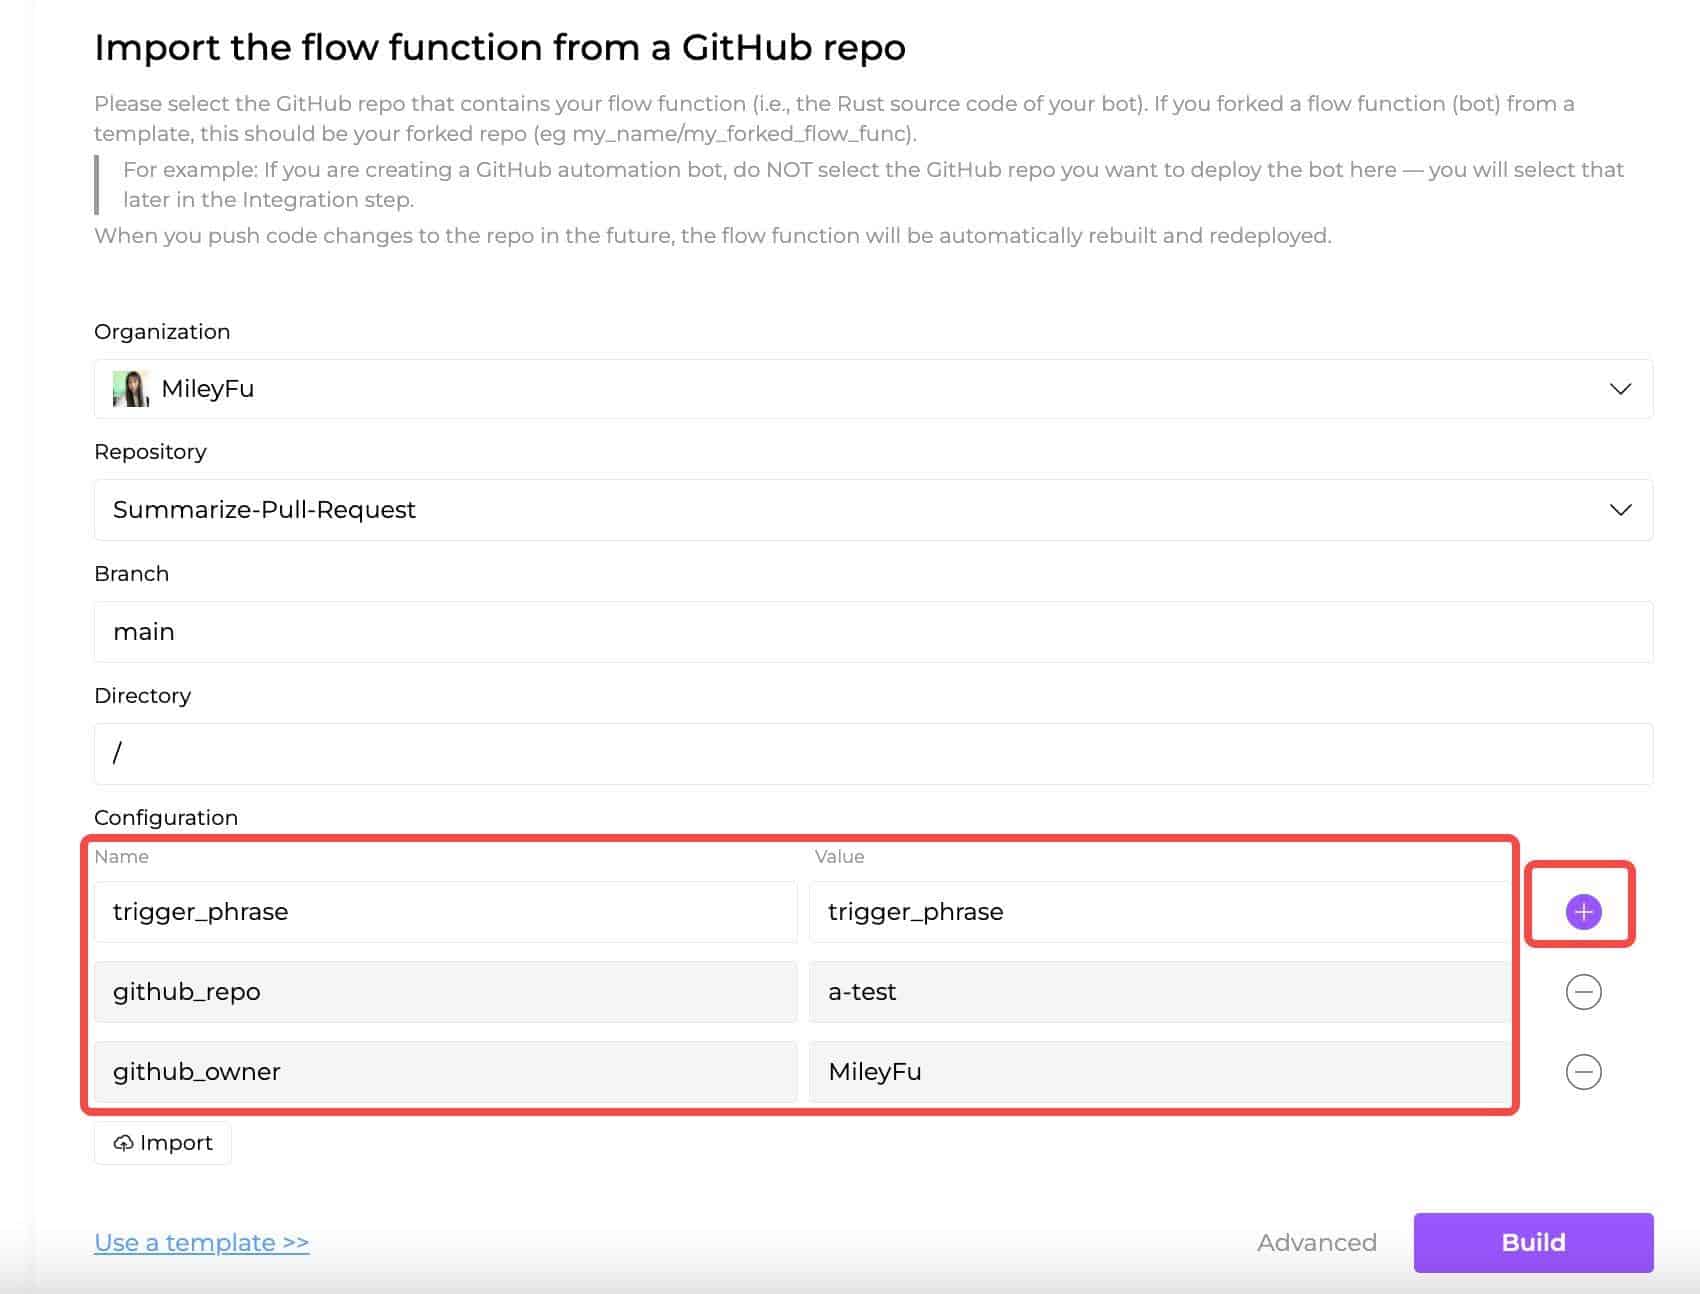
Task: Click the MileyFu organization avatar
Action: 131,389
